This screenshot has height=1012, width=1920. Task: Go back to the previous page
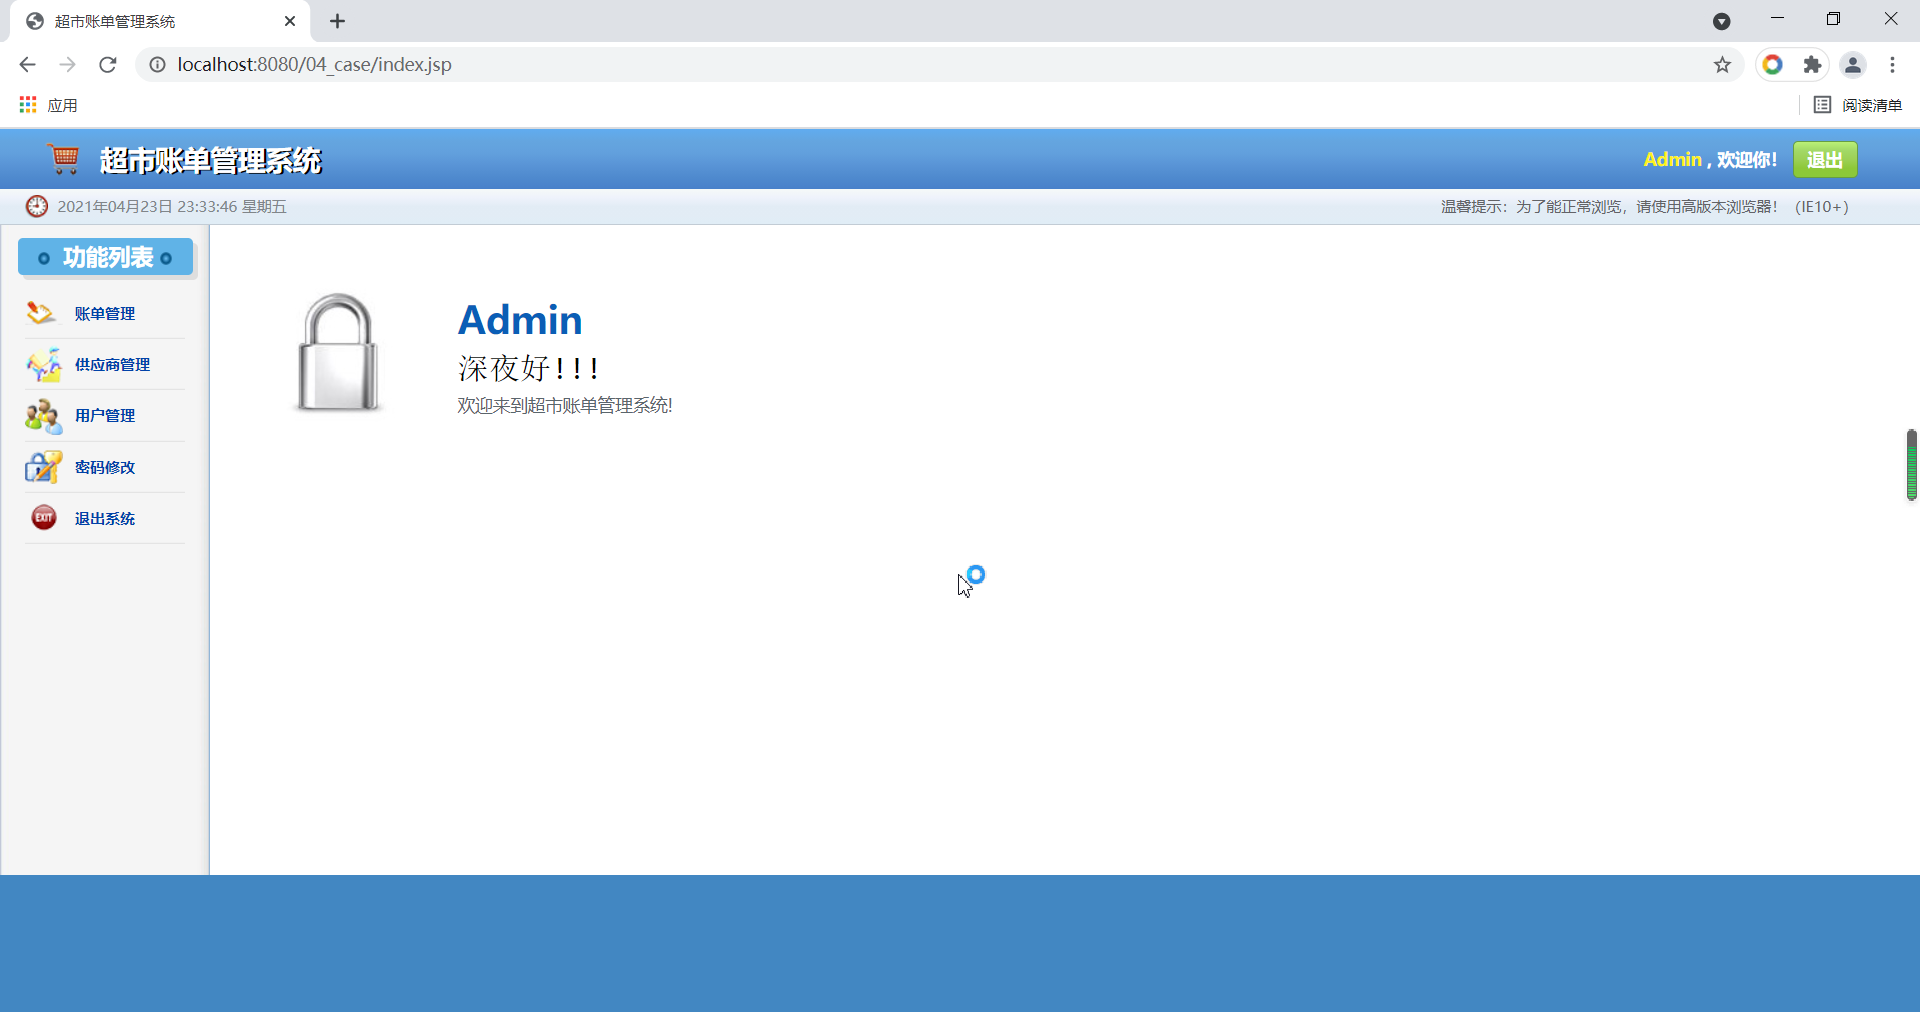point(27,65)
